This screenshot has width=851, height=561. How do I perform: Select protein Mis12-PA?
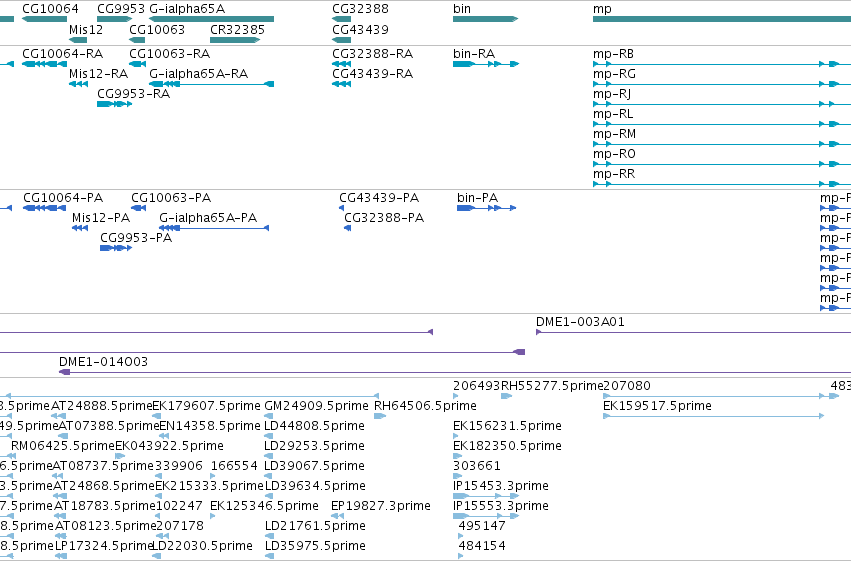(101, 218)
